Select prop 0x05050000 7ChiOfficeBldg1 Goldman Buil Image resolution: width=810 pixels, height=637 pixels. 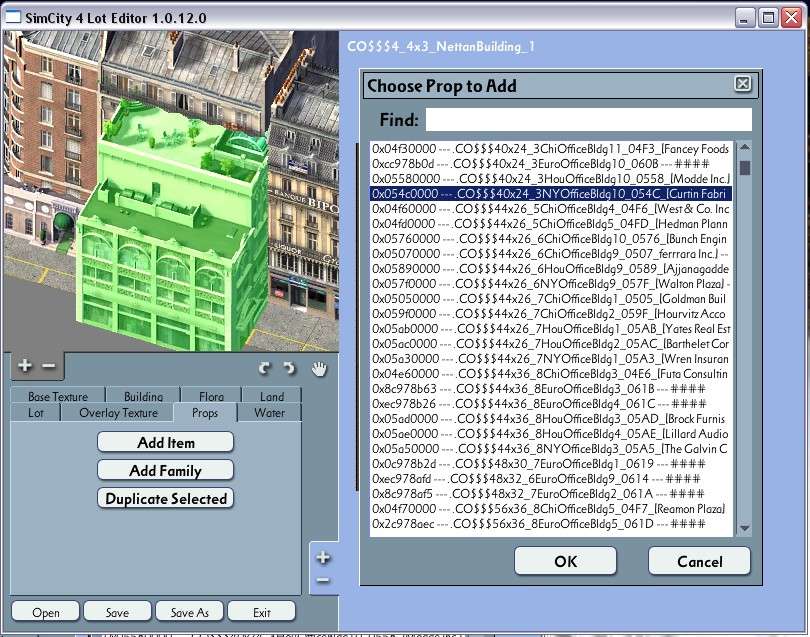(x=551, y=299)
